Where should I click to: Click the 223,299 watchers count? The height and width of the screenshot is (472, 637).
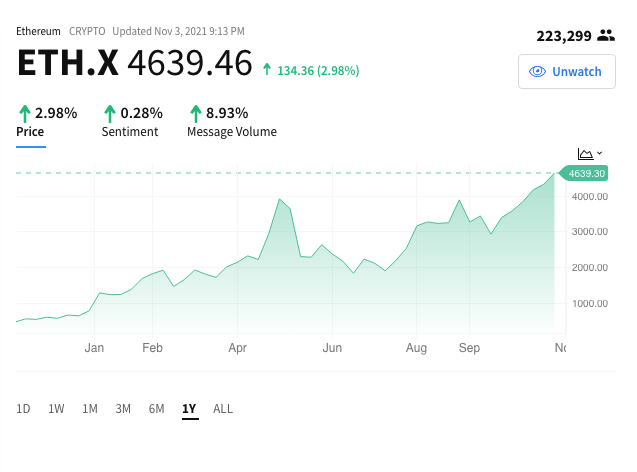tap(564, 36)
